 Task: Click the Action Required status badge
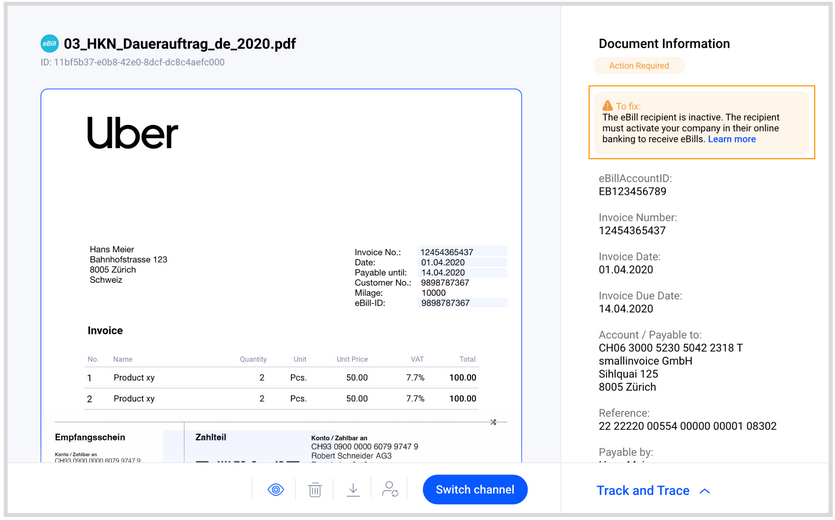(639, 66)
